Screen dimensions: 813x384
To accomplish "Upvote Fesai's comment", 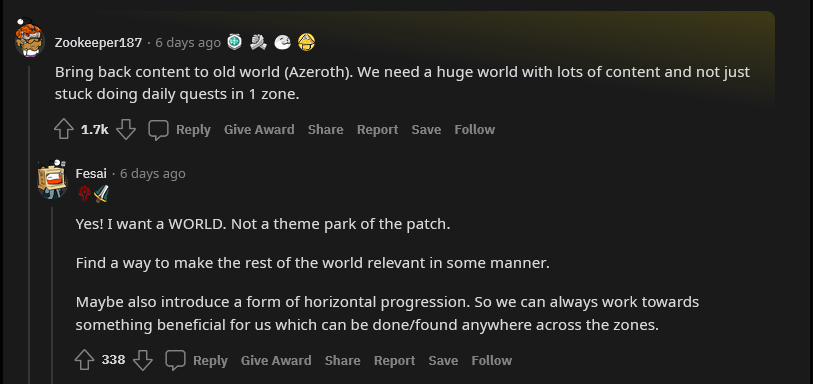I will (85, 360).
